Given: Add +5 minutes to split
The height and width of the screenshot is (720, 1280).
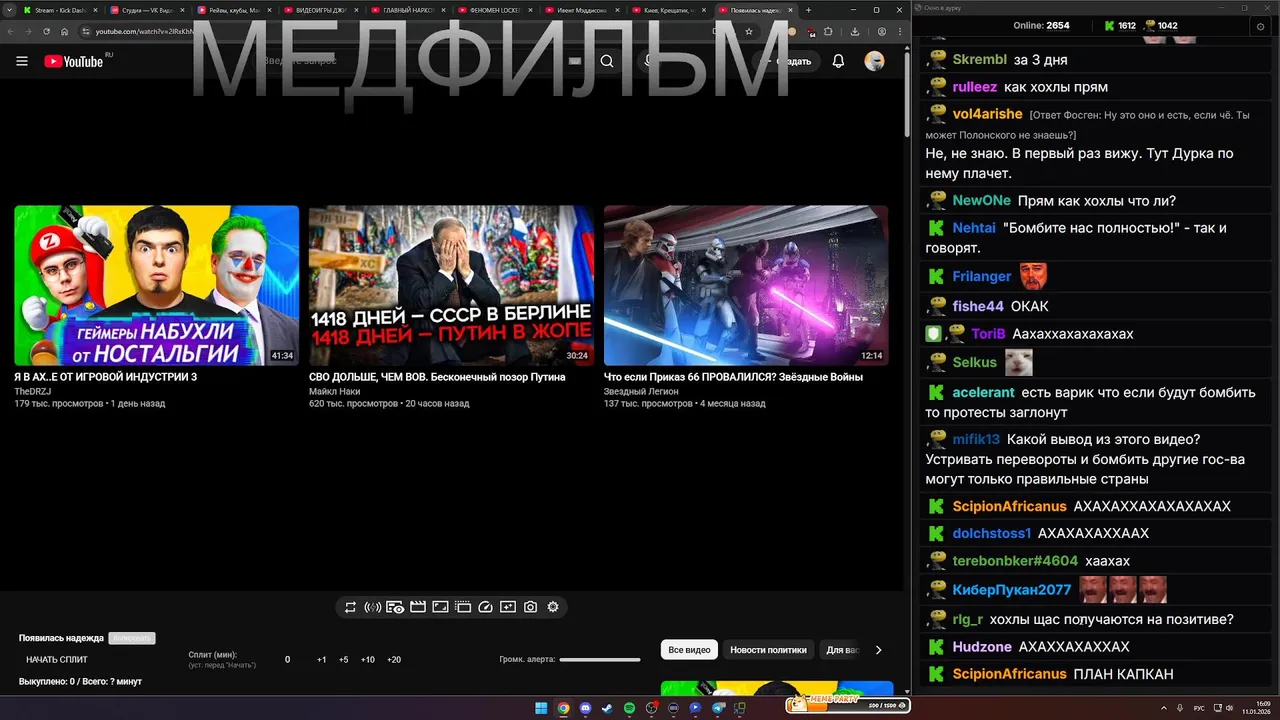Looking at the screenshot, I should pos(343,660).
